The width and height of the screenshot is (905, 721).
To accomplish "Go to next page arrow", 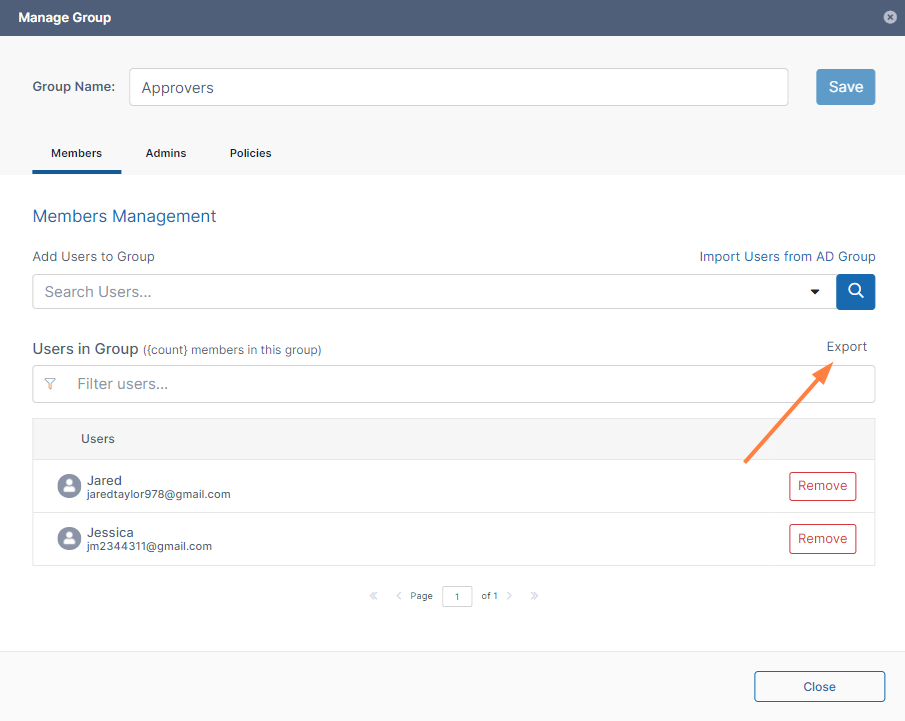I will pyautogui.click(x=509, y=596).
